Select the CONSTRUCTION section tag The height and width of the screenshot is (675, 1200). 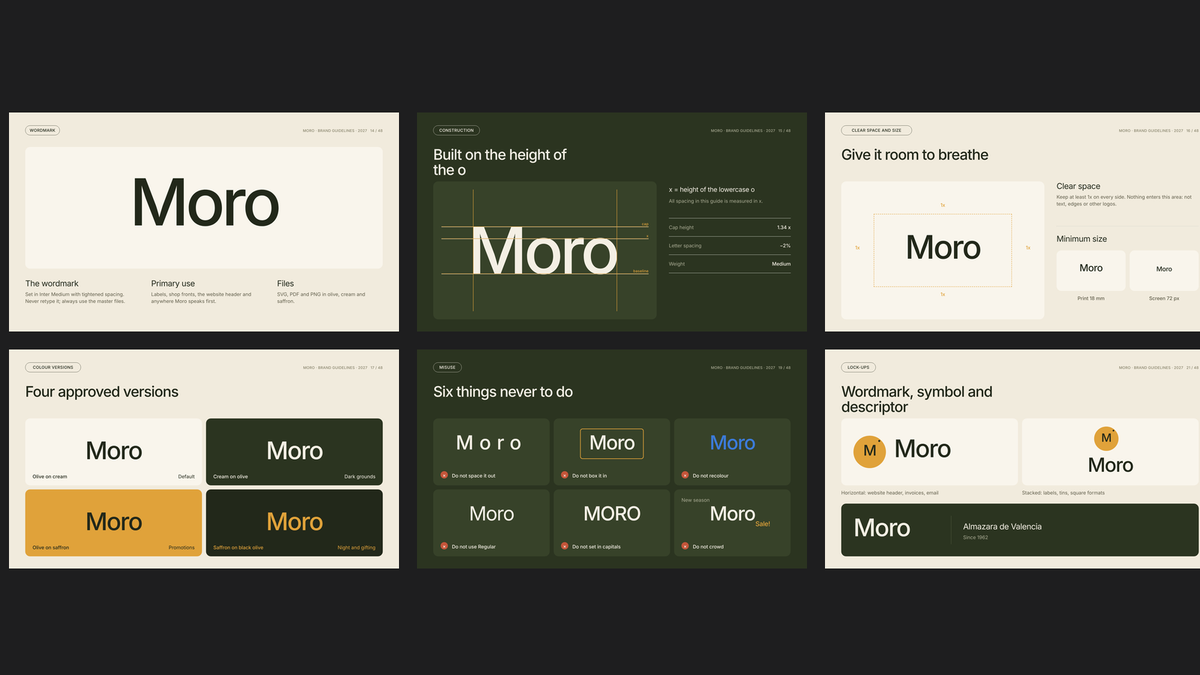point(456,130)
